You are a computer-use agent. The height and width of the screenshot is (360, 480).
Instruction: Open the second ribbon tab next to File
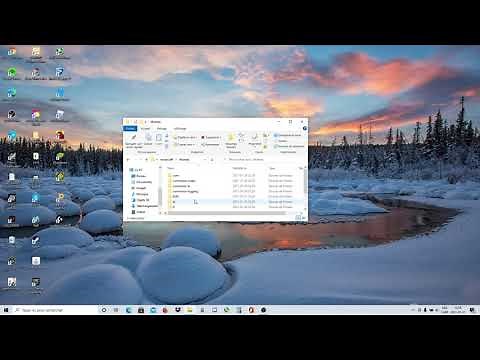pos(145,128)
